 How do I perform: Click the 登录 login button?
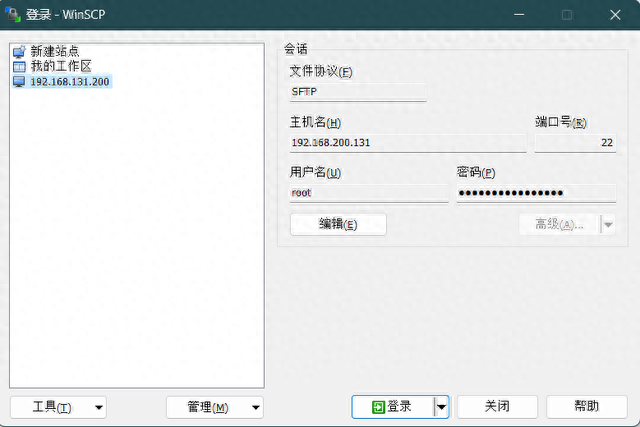[392, 407]
